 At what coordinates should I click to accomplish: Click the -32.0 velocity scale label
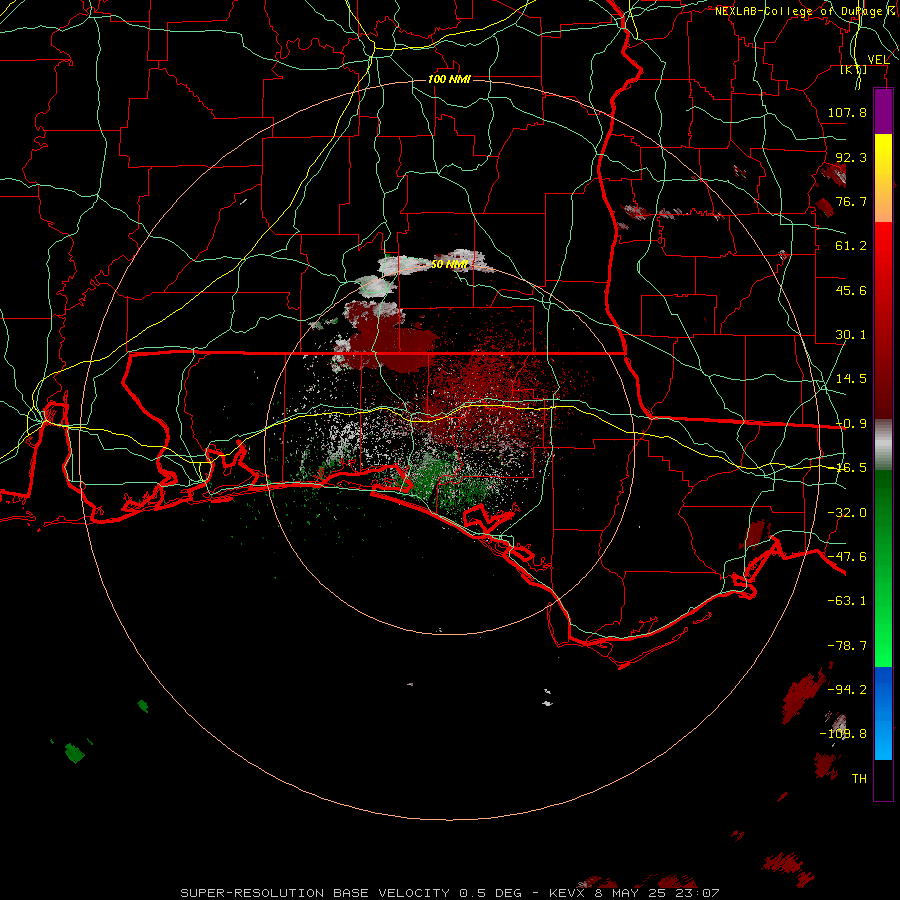(x=847, y=513)
